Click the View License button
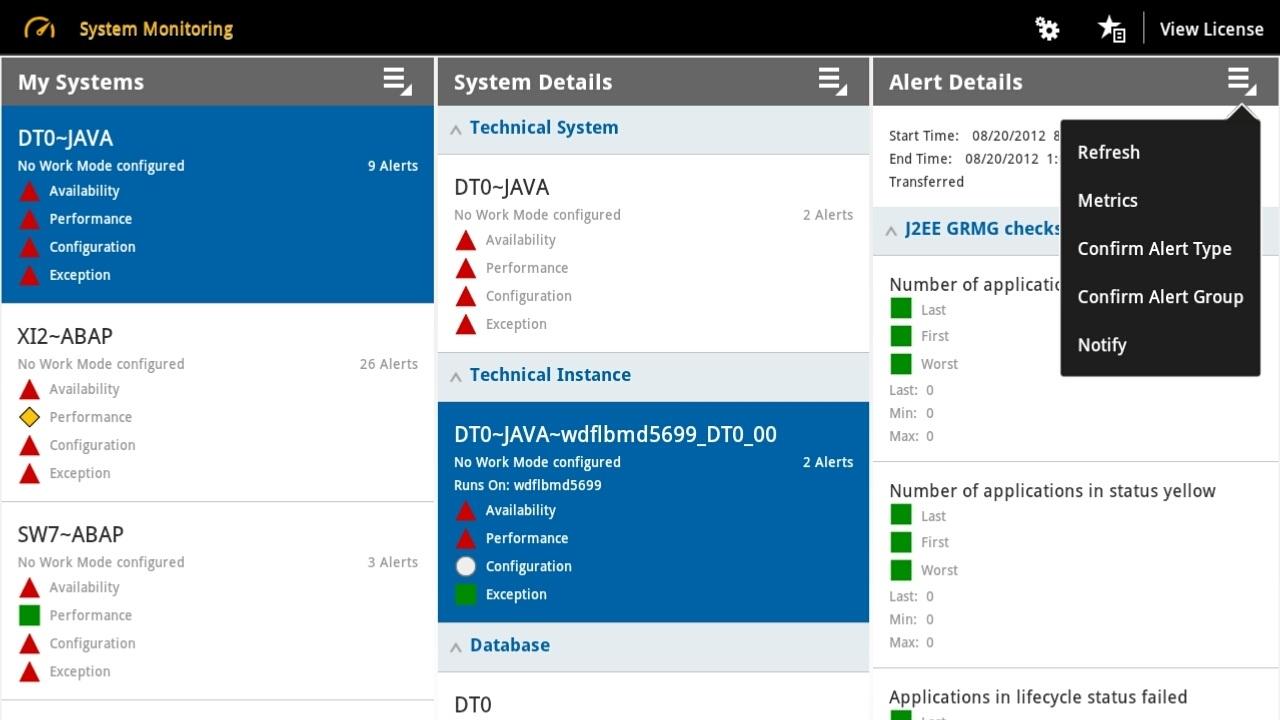This screenshot has width=1280, height=720. point(1211,29)
